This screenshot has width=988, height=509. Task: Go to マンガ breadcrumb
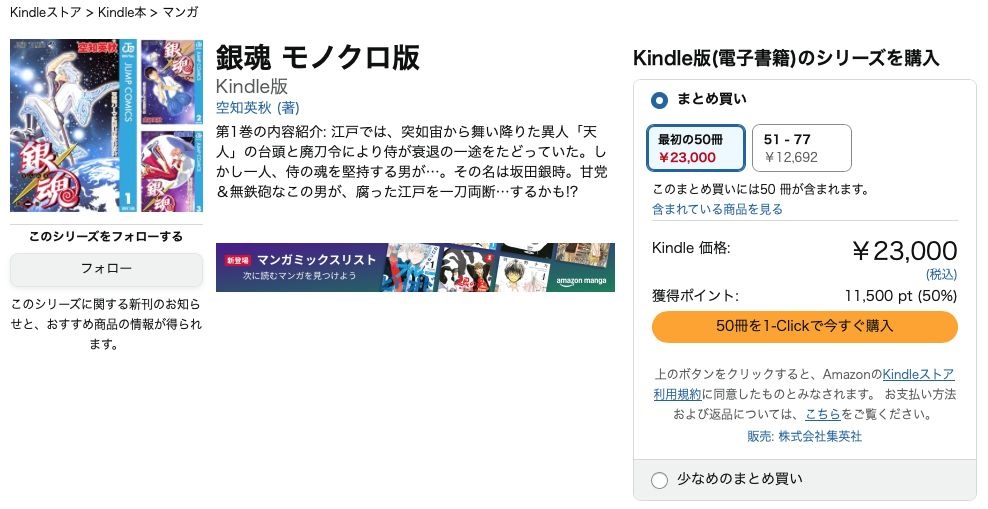[179, 12]
